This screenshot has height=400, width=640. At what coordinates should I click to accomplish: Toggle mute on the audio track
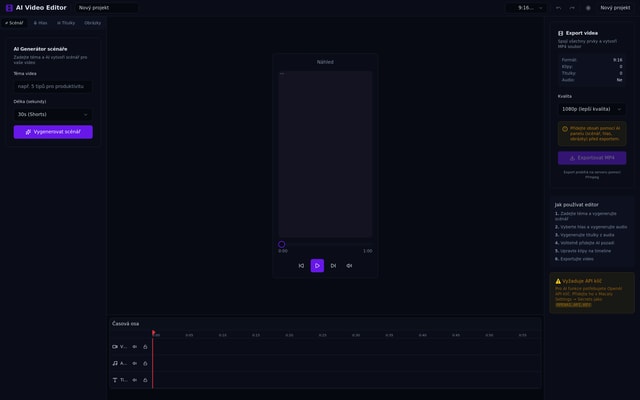click(135, 363)
